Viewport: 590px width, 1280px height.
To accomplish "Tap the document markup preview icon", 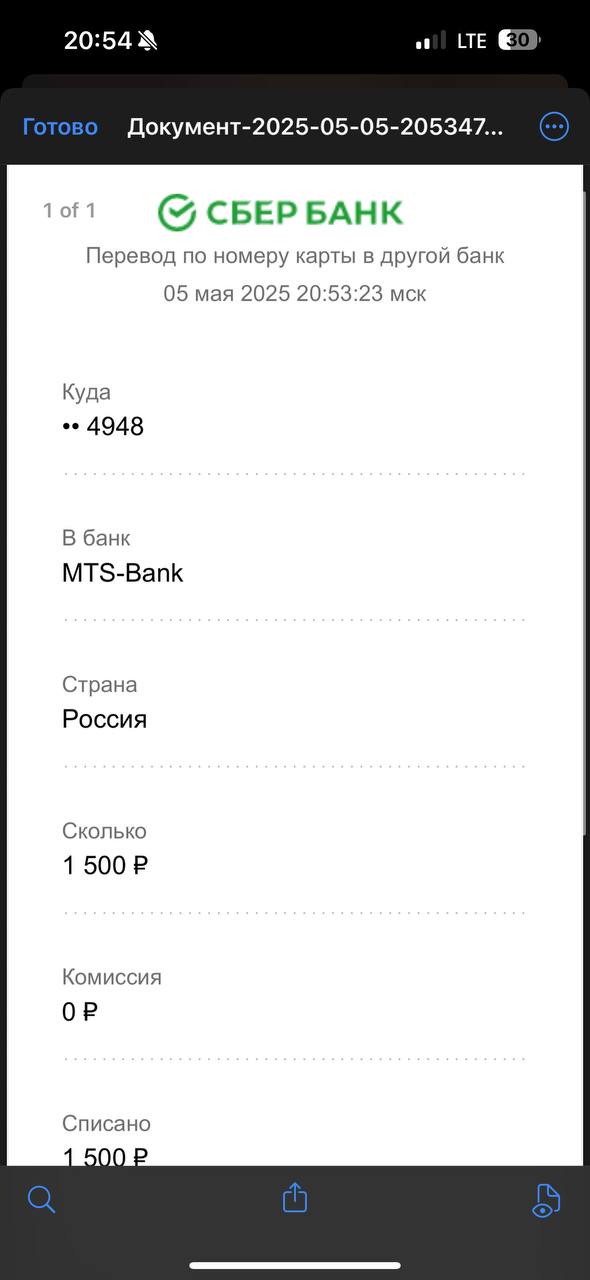I will [x=546, y=1199].
